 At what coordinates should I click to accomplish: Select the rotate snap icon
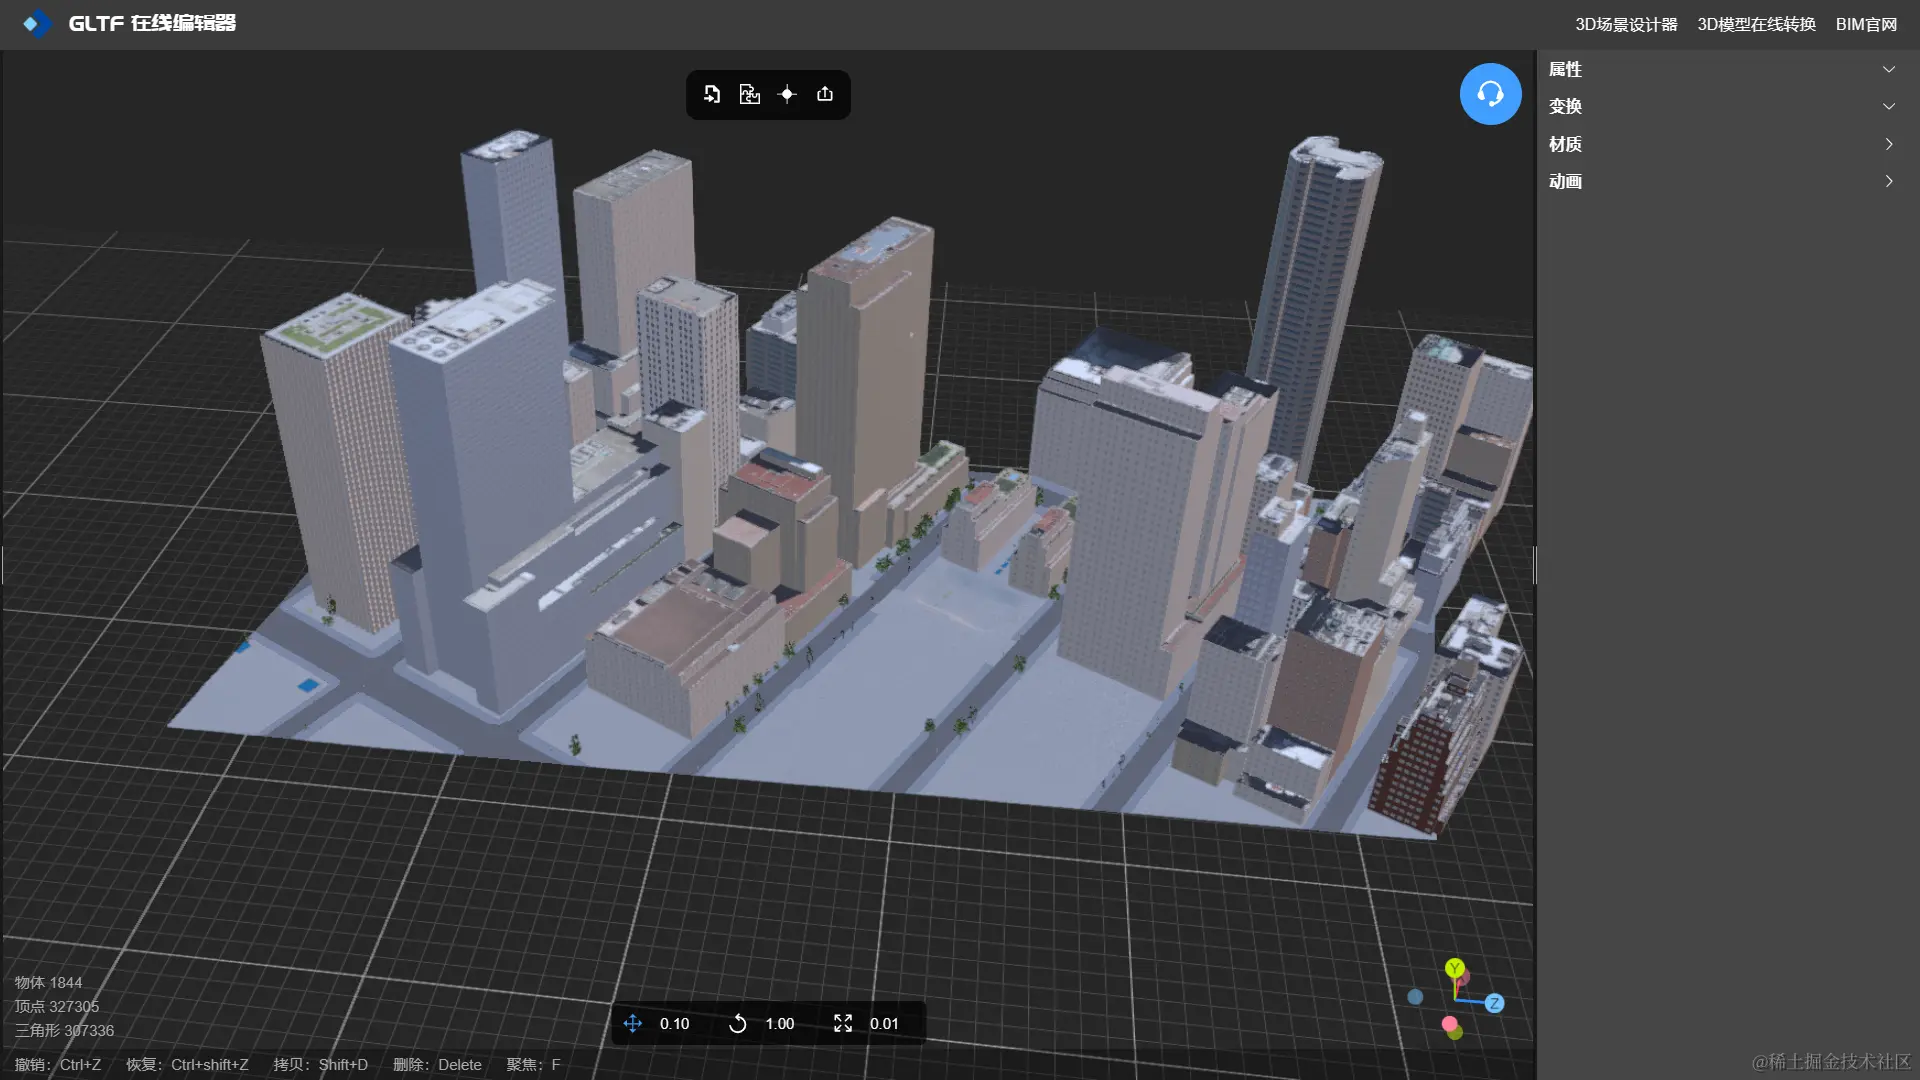click(x=738, y=1023)
